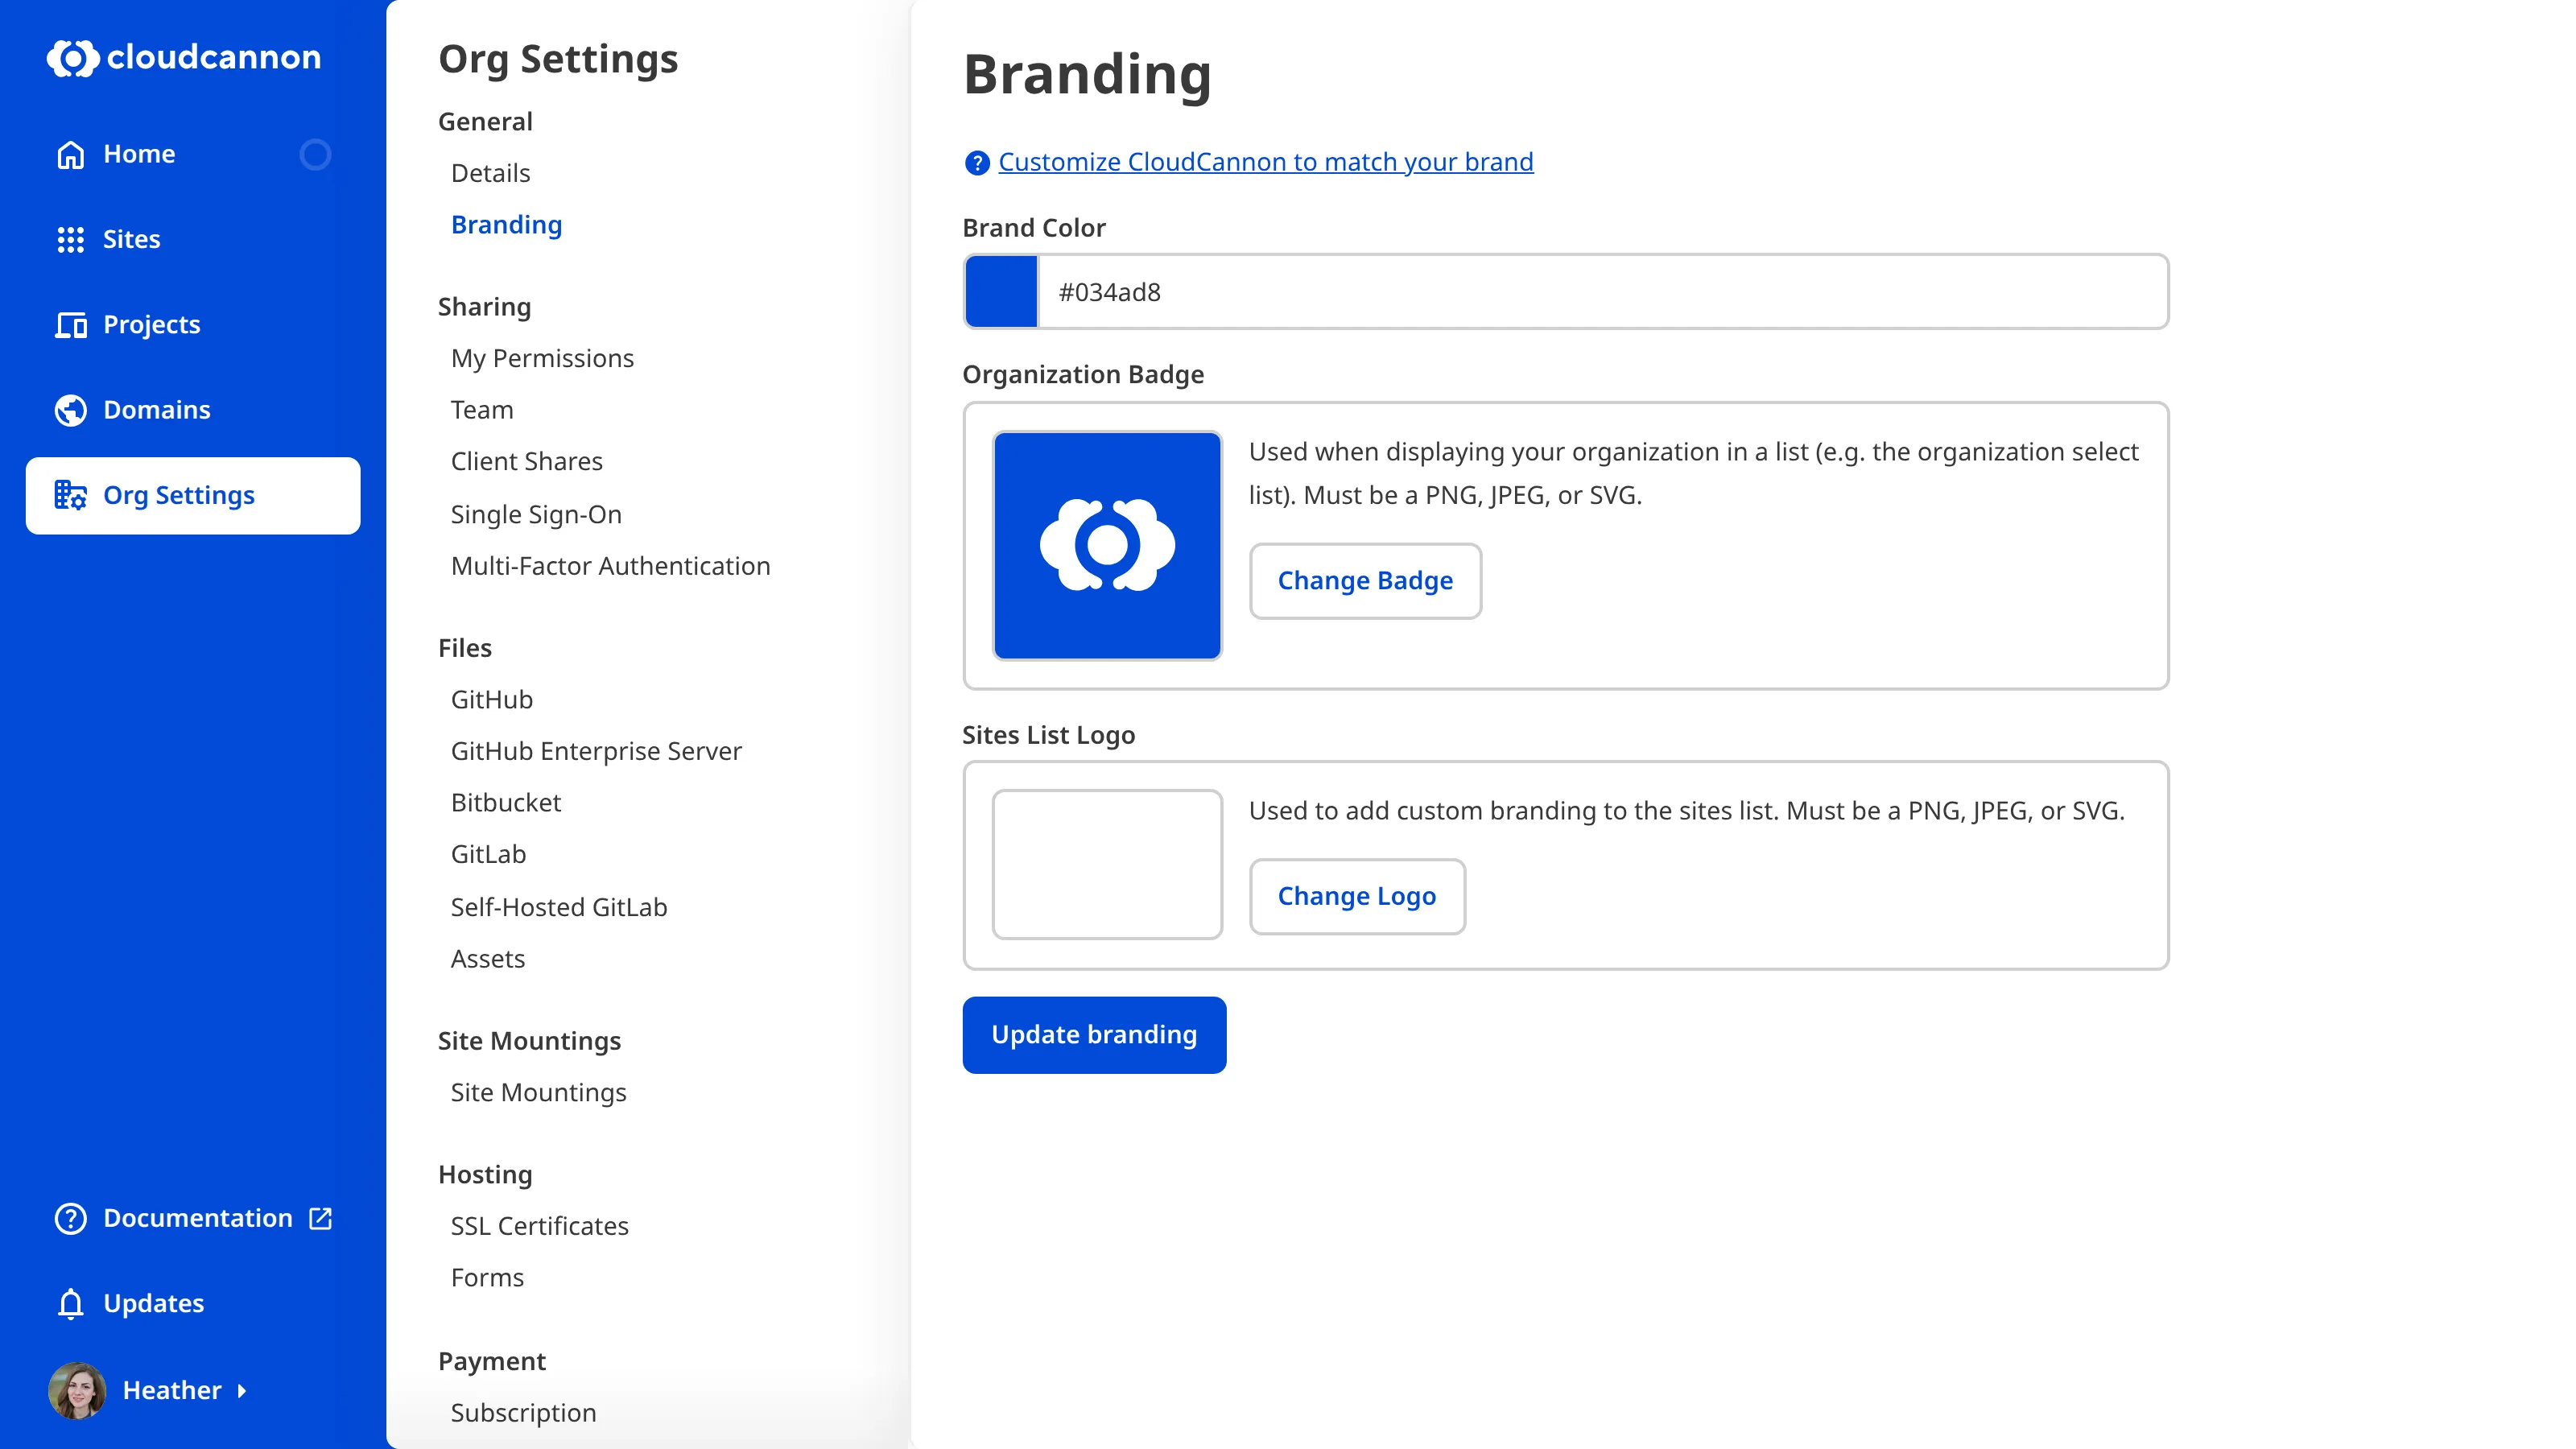Open Subscription payment settings
Viewport: 2576px width, 1449px height.
click(523, 1413)
